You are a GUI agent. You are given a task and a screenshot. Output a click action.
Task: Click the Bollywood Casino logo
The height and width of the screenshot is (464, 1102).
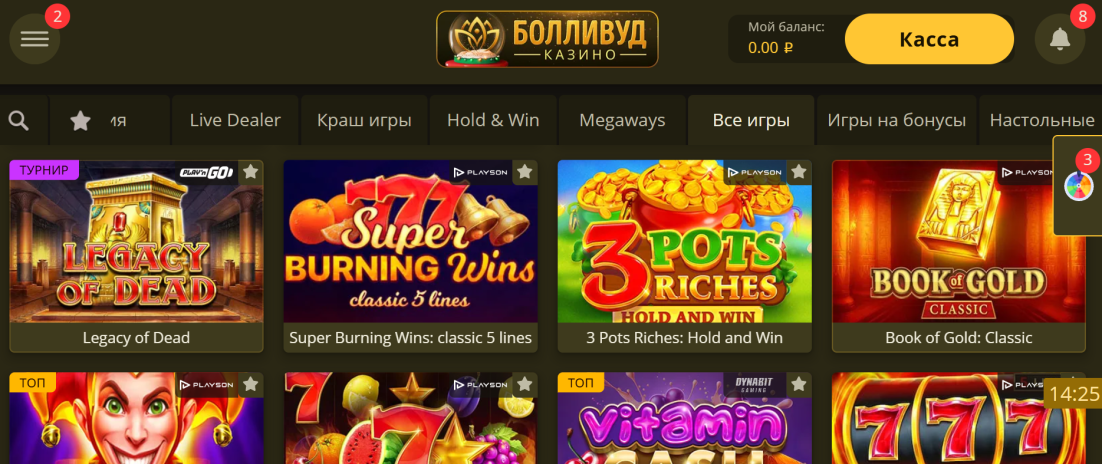547,39
